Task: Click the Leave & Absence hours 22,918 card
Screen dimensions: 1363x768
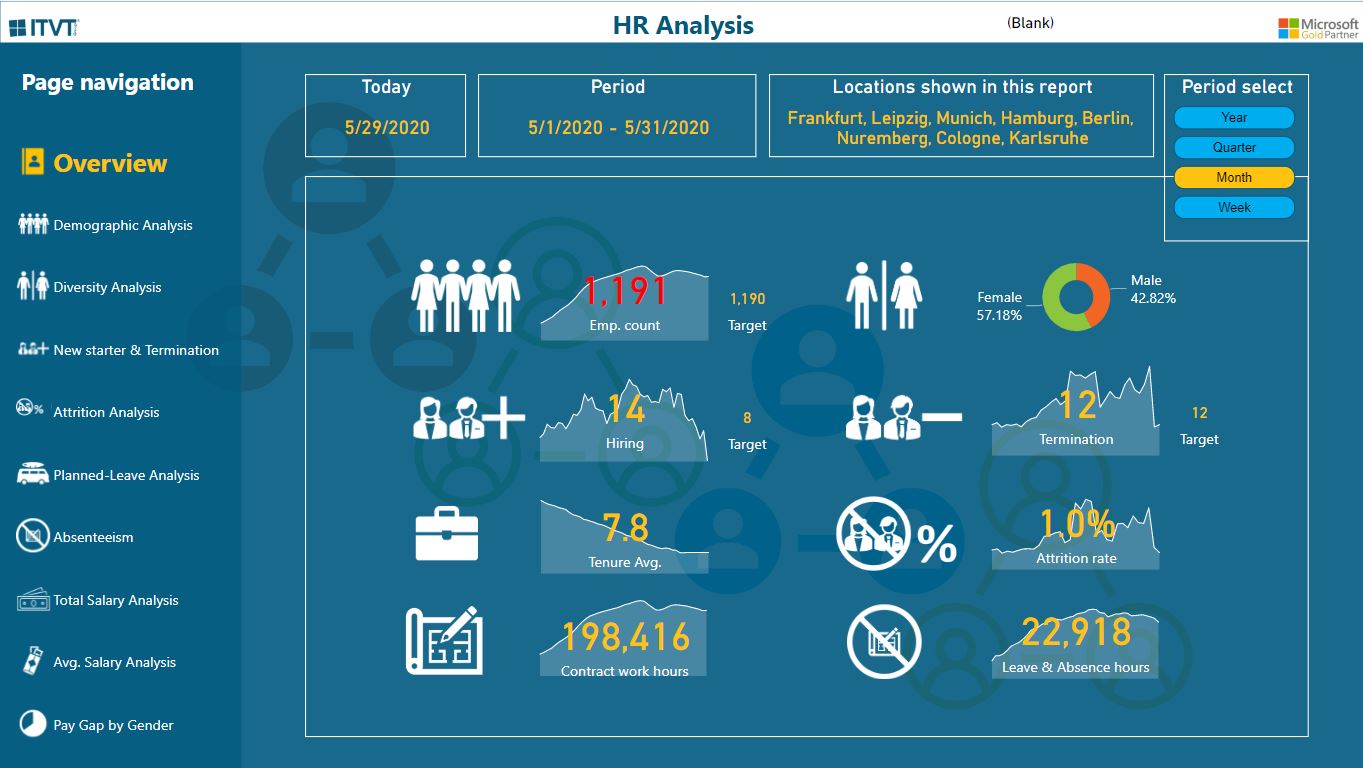Action: coord(1075,643)
